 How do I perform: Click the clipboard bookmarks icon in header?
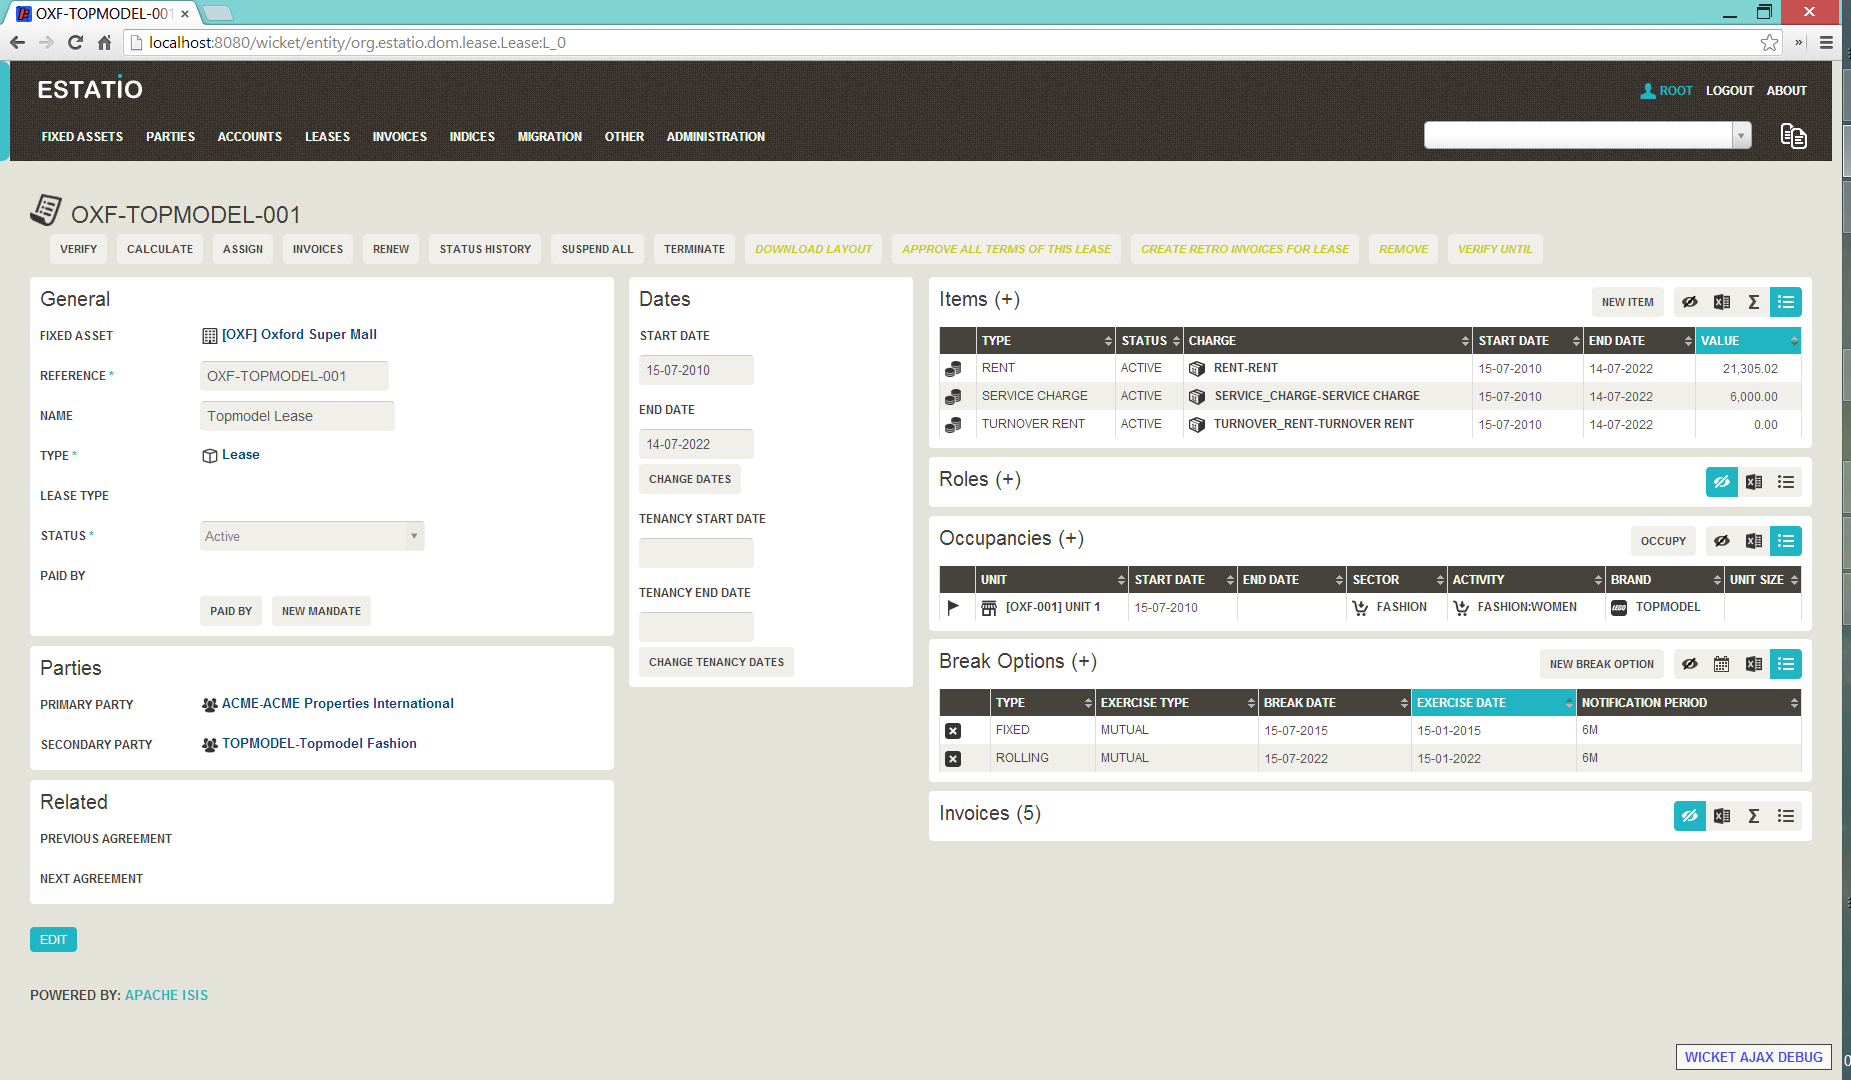[x=1793, y=136]
